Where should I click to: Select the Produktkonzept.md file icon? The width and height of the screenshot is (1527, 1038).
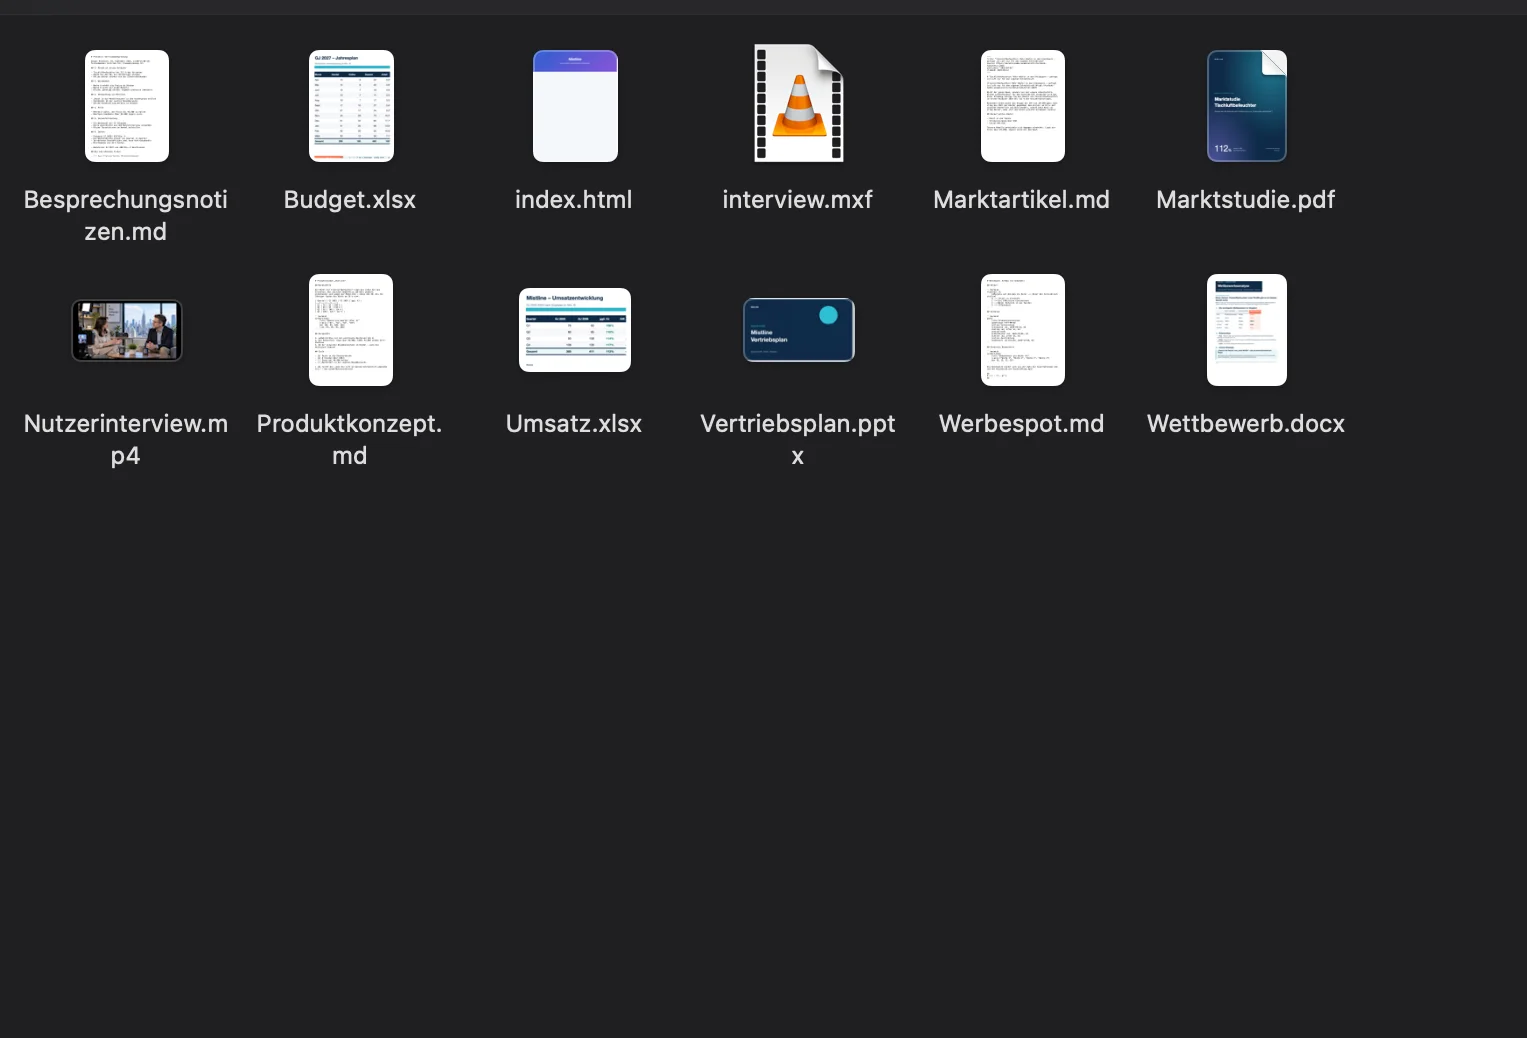[x=351, y=330]
